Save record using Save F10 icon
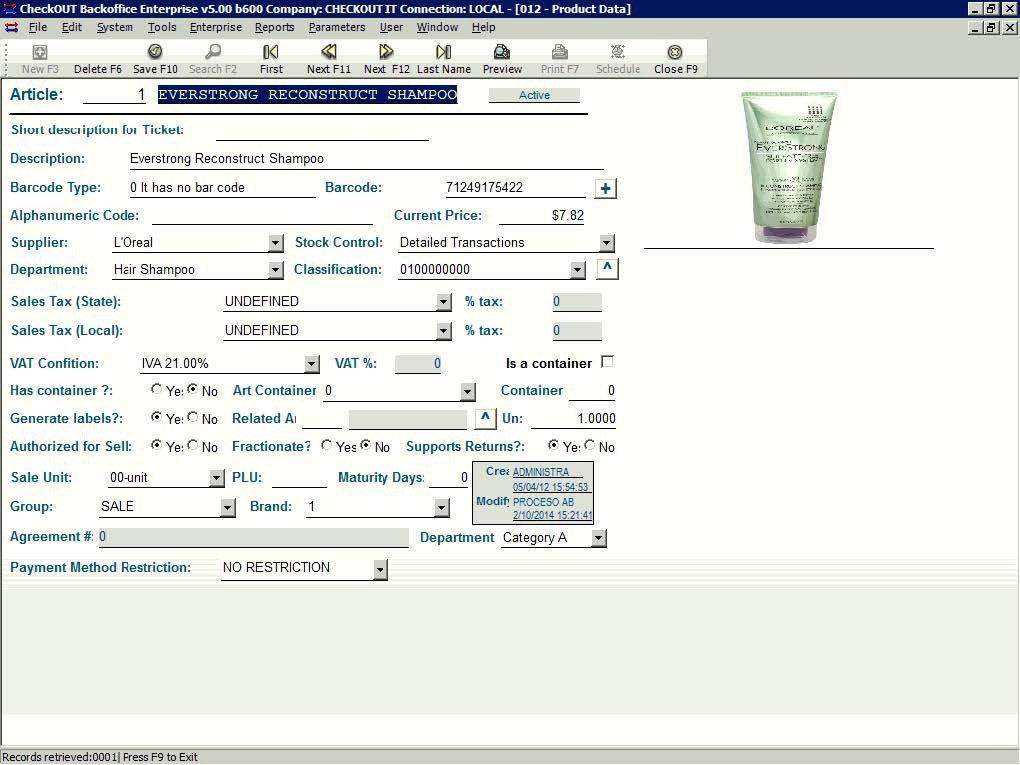 (x=155, y=52)
